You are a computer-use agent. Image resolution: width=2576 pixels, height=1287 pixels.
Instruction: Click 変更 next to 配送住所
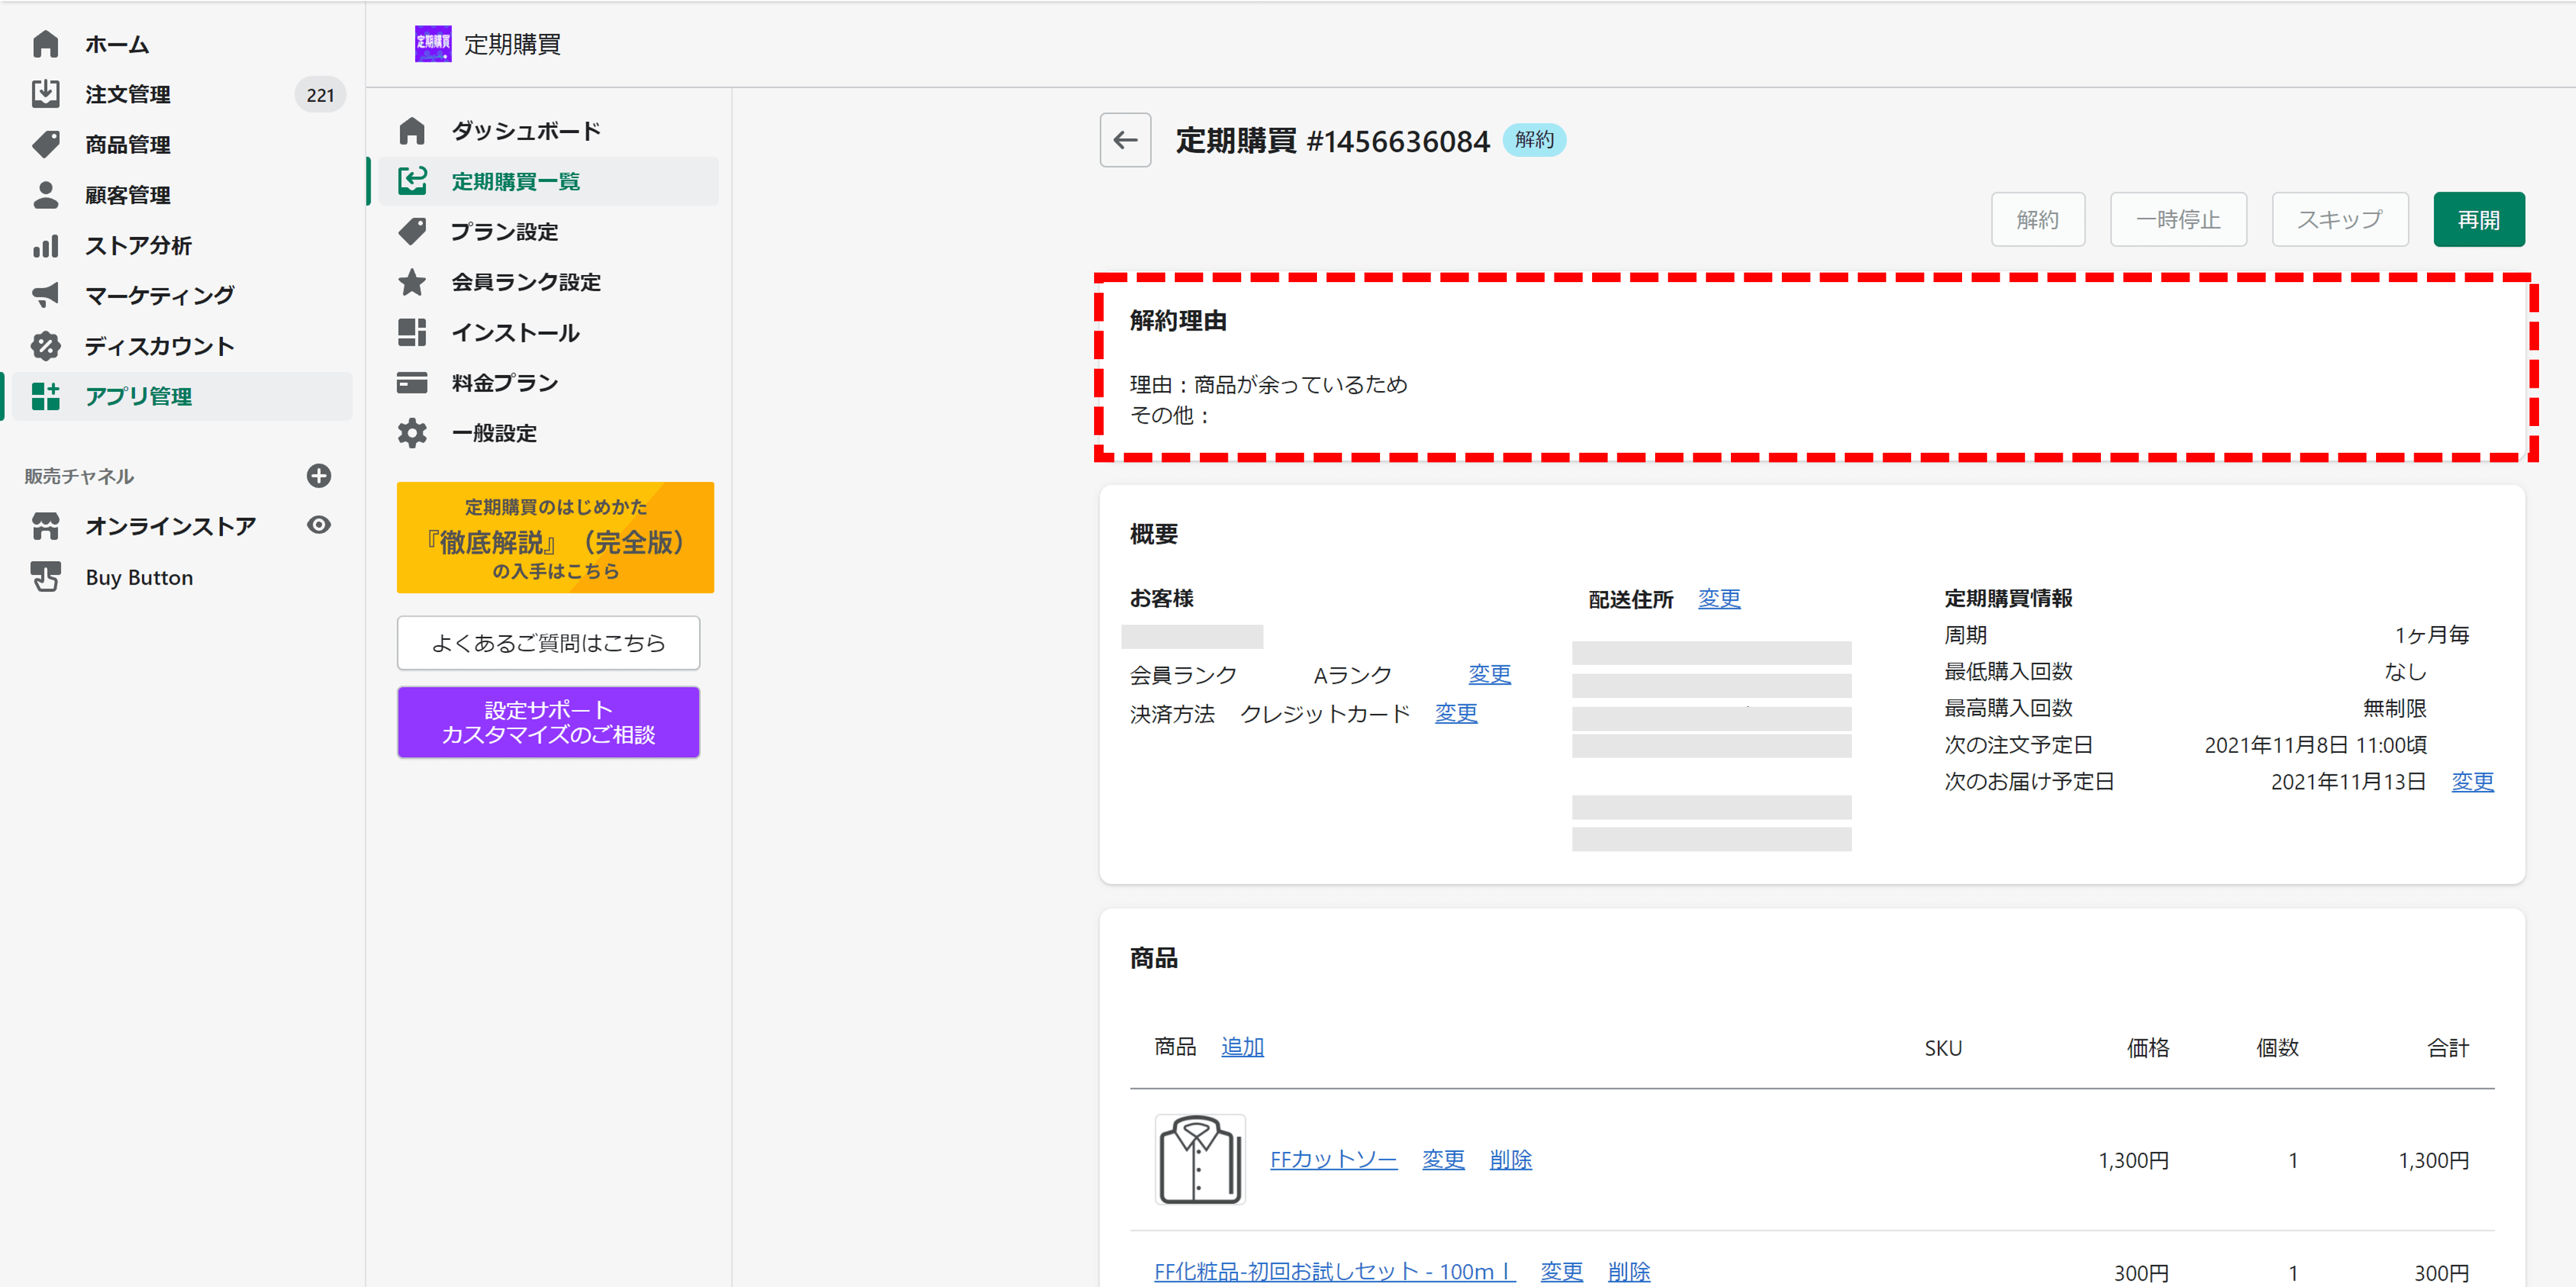coord(1718,599)
